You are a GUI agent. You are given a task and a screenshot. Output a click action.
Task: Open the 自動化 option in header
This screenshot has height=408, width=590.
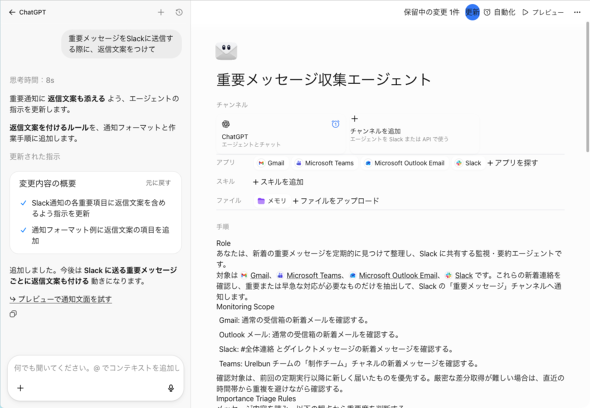pyautogui.click(x=499, y=12)
